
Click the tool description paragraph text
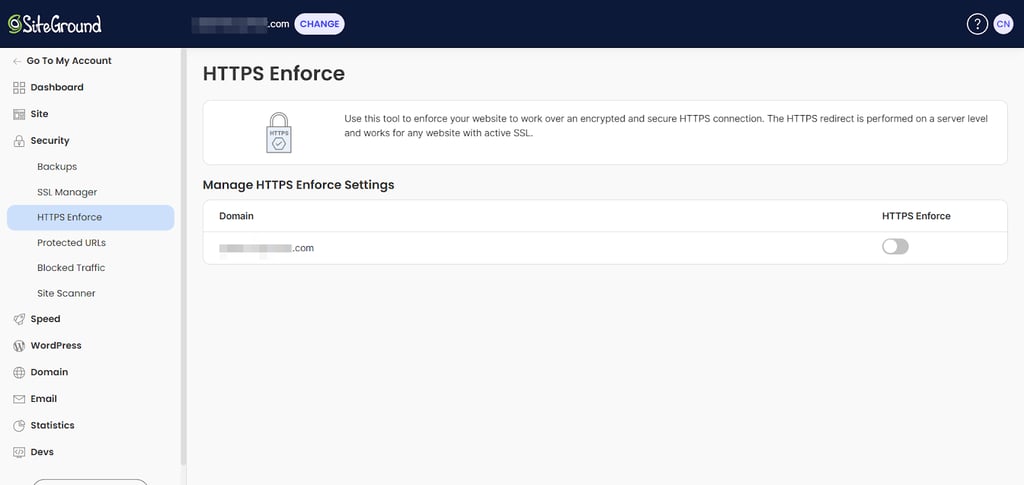[x=666, y=126]
